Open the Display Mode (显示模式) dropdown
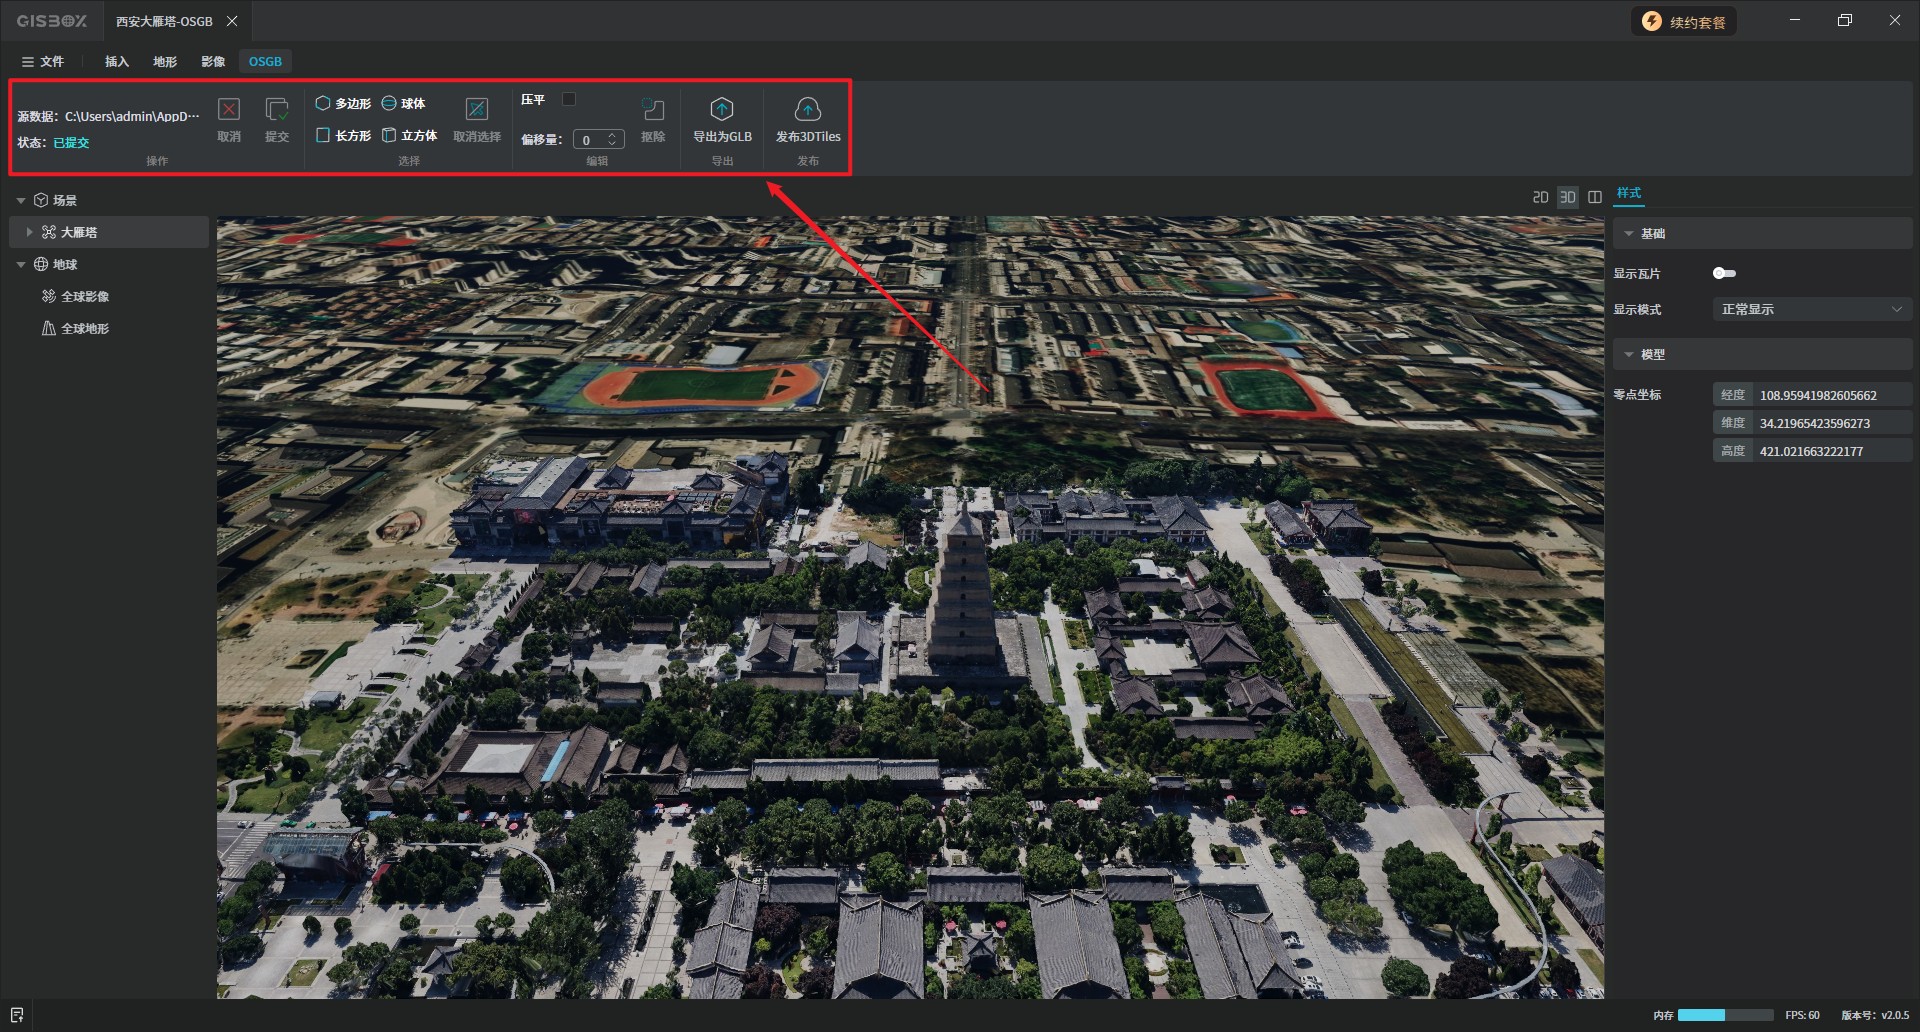This screenshot has height=1032, width=1920. coord(1811,310)
